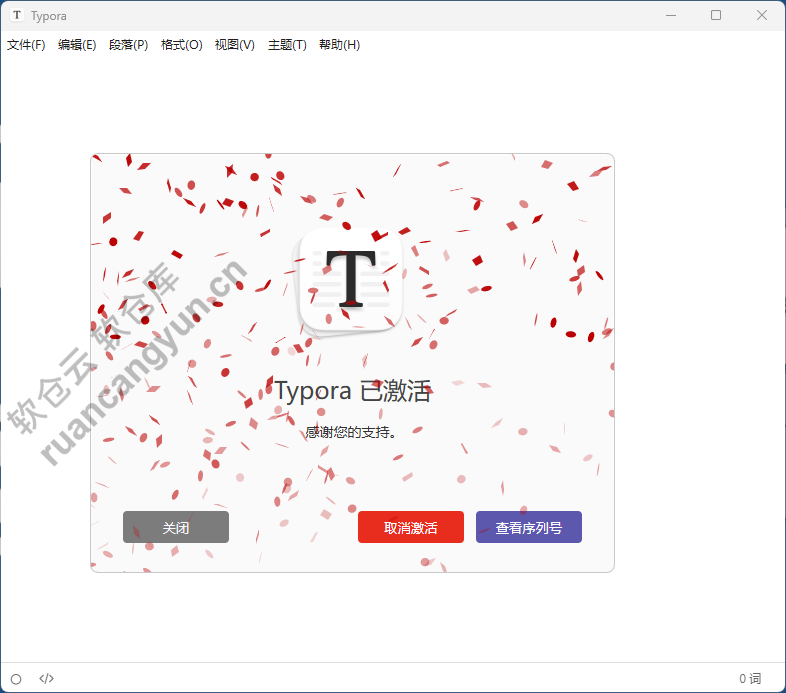Viewport: 786px width, 693px height.
Task: Show word count details via 0 词
Action: click(749, 679)
